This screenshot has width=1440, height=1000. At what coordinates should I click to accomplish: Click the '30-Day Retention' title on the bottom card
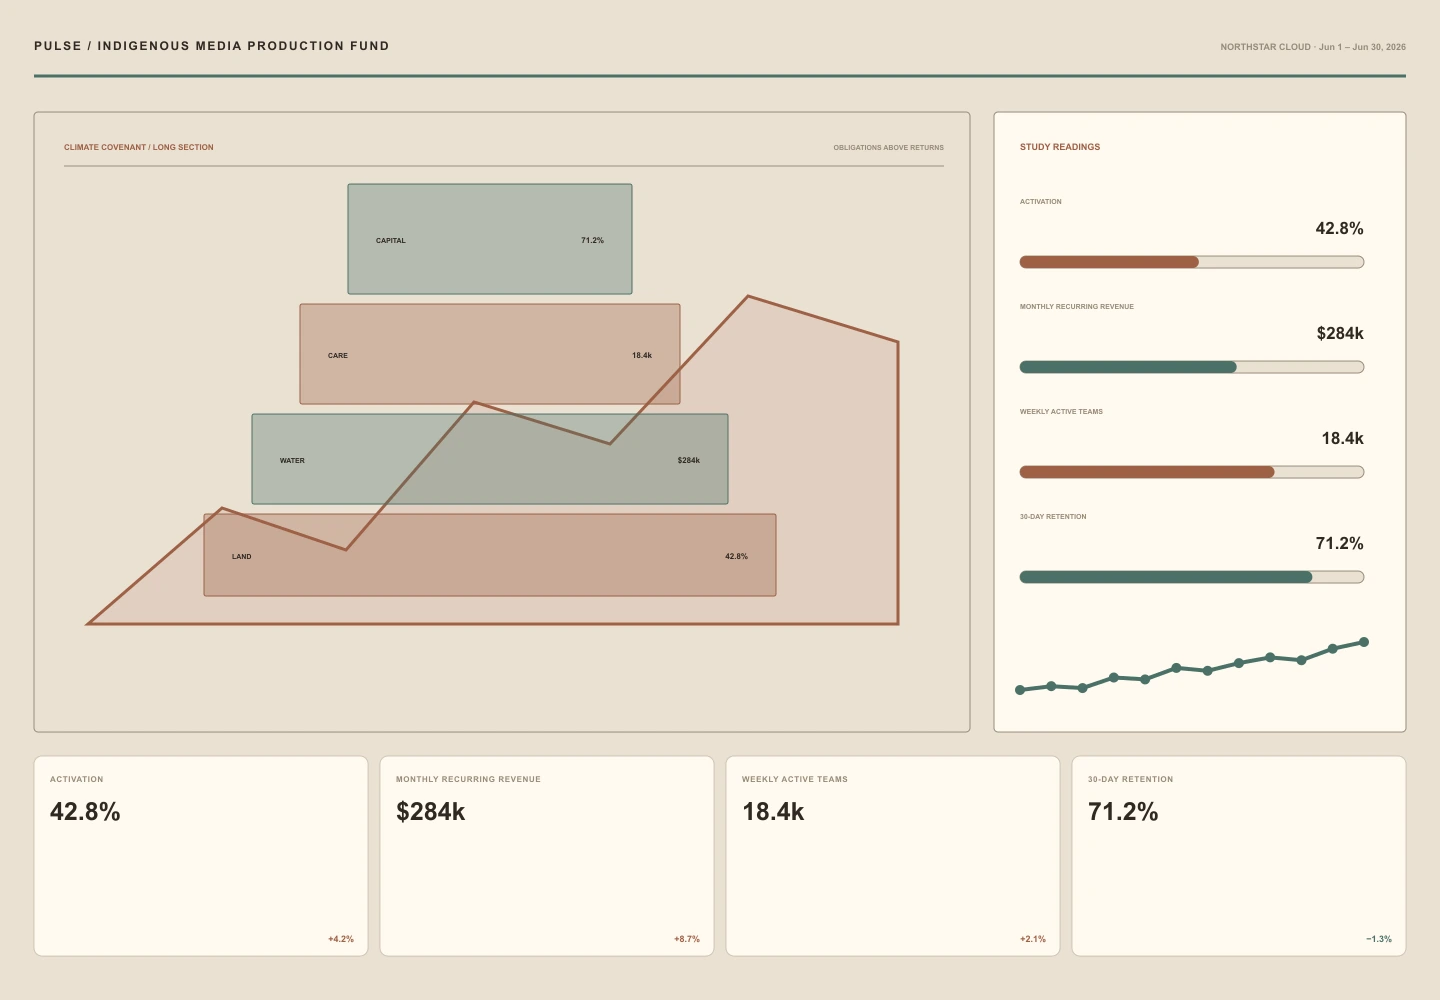click(x=1131, y=779)
